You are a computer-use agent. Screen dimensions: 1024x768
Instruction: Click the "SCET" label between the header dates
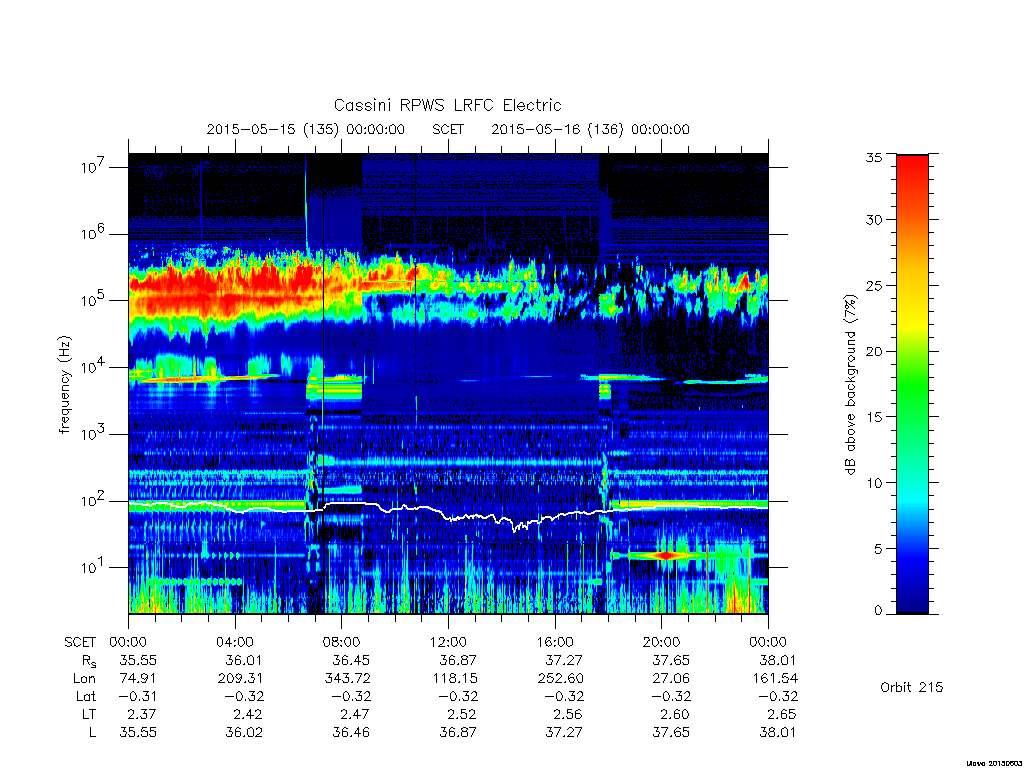pyautogui.click(x=448, y=129)
